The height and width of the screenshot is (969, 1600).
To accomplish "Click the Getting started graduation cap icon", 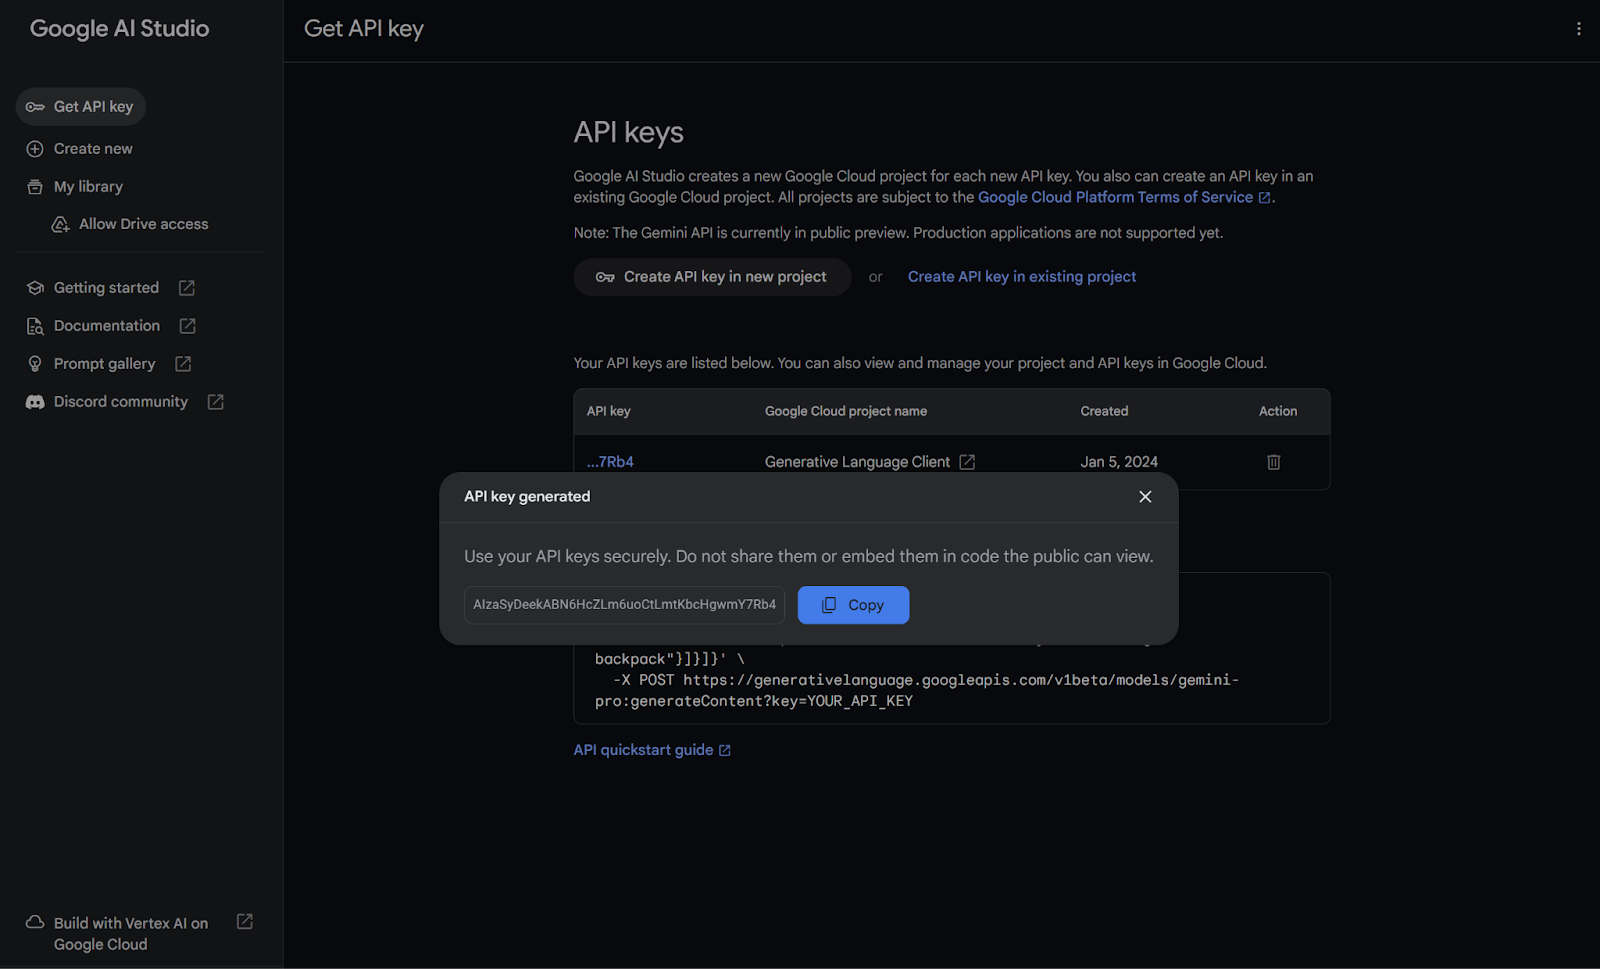I will click(35, 288).
